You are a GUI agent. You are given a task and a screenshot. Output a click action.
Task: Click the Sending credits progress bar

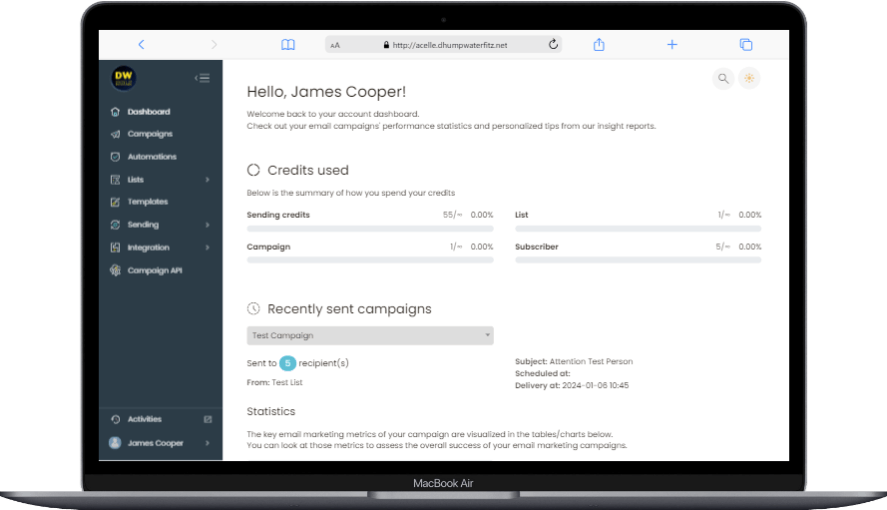click(370, 229)
